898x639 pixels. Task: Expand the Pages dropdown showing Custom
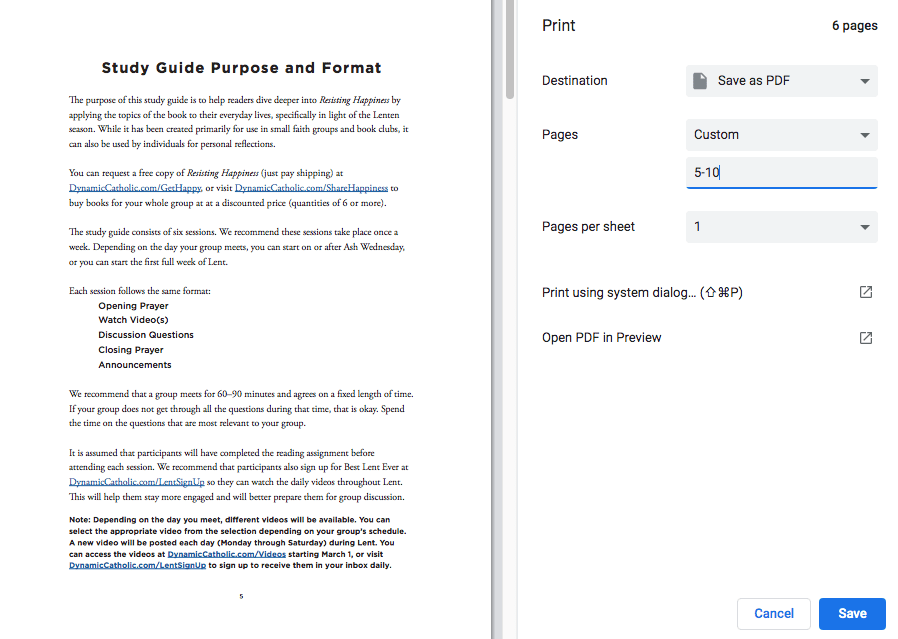coord(780,134)
